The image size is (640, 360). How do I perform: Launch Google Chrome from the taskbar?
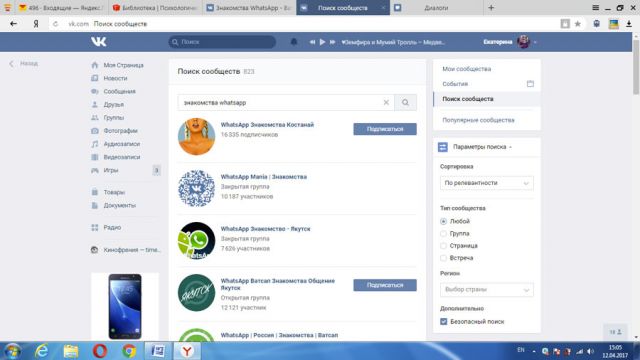click(129, 351)
